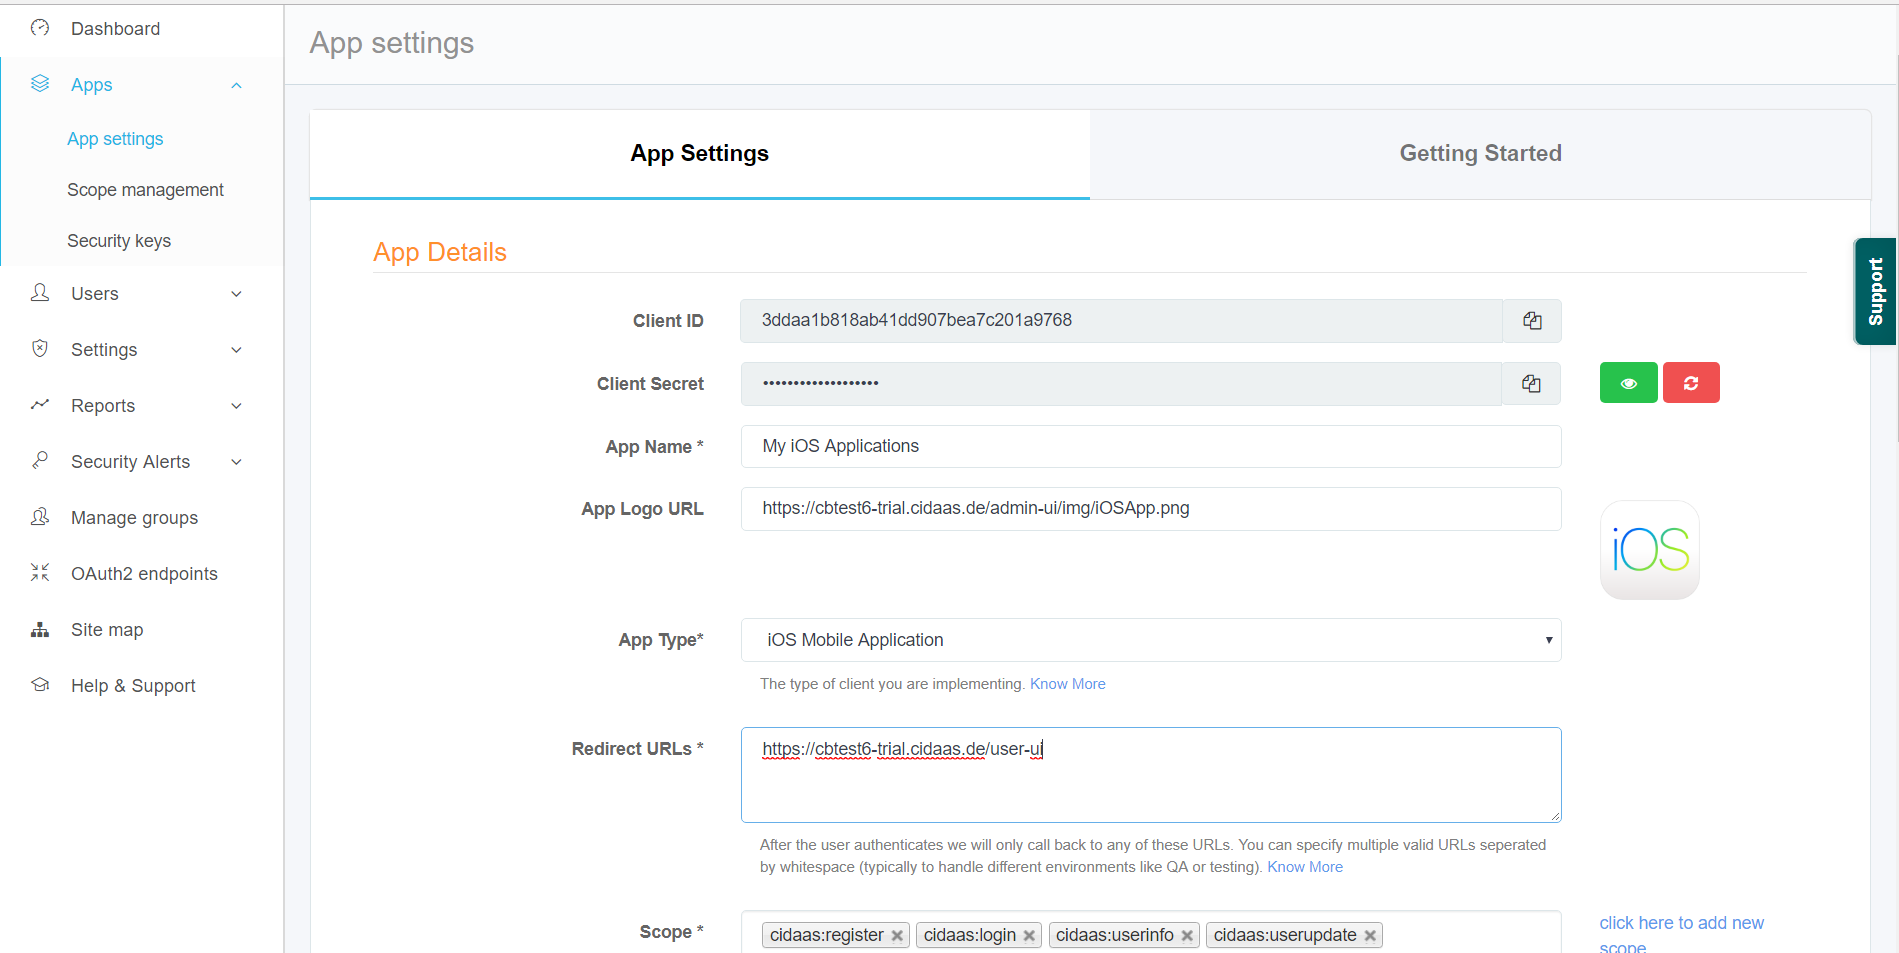
Task: Click the Apps layers icon
Action: pos(40,84)
